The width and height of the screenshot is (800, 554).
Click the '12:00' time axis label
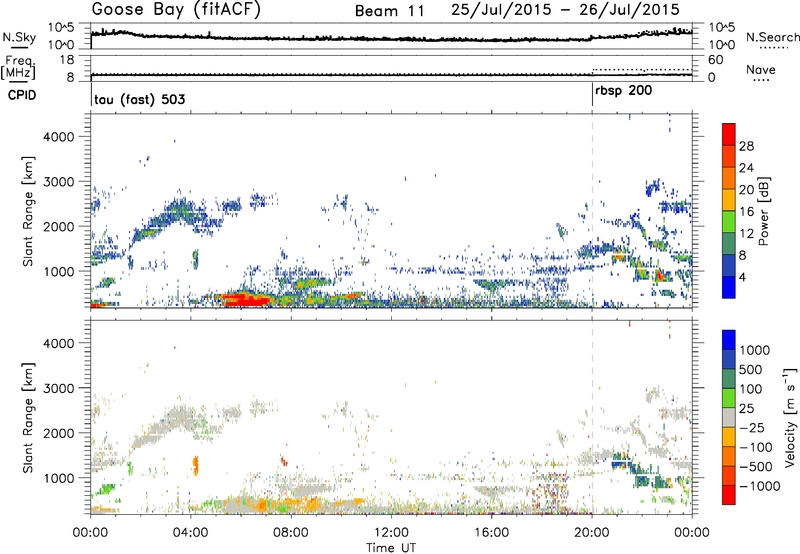[391, 533]
